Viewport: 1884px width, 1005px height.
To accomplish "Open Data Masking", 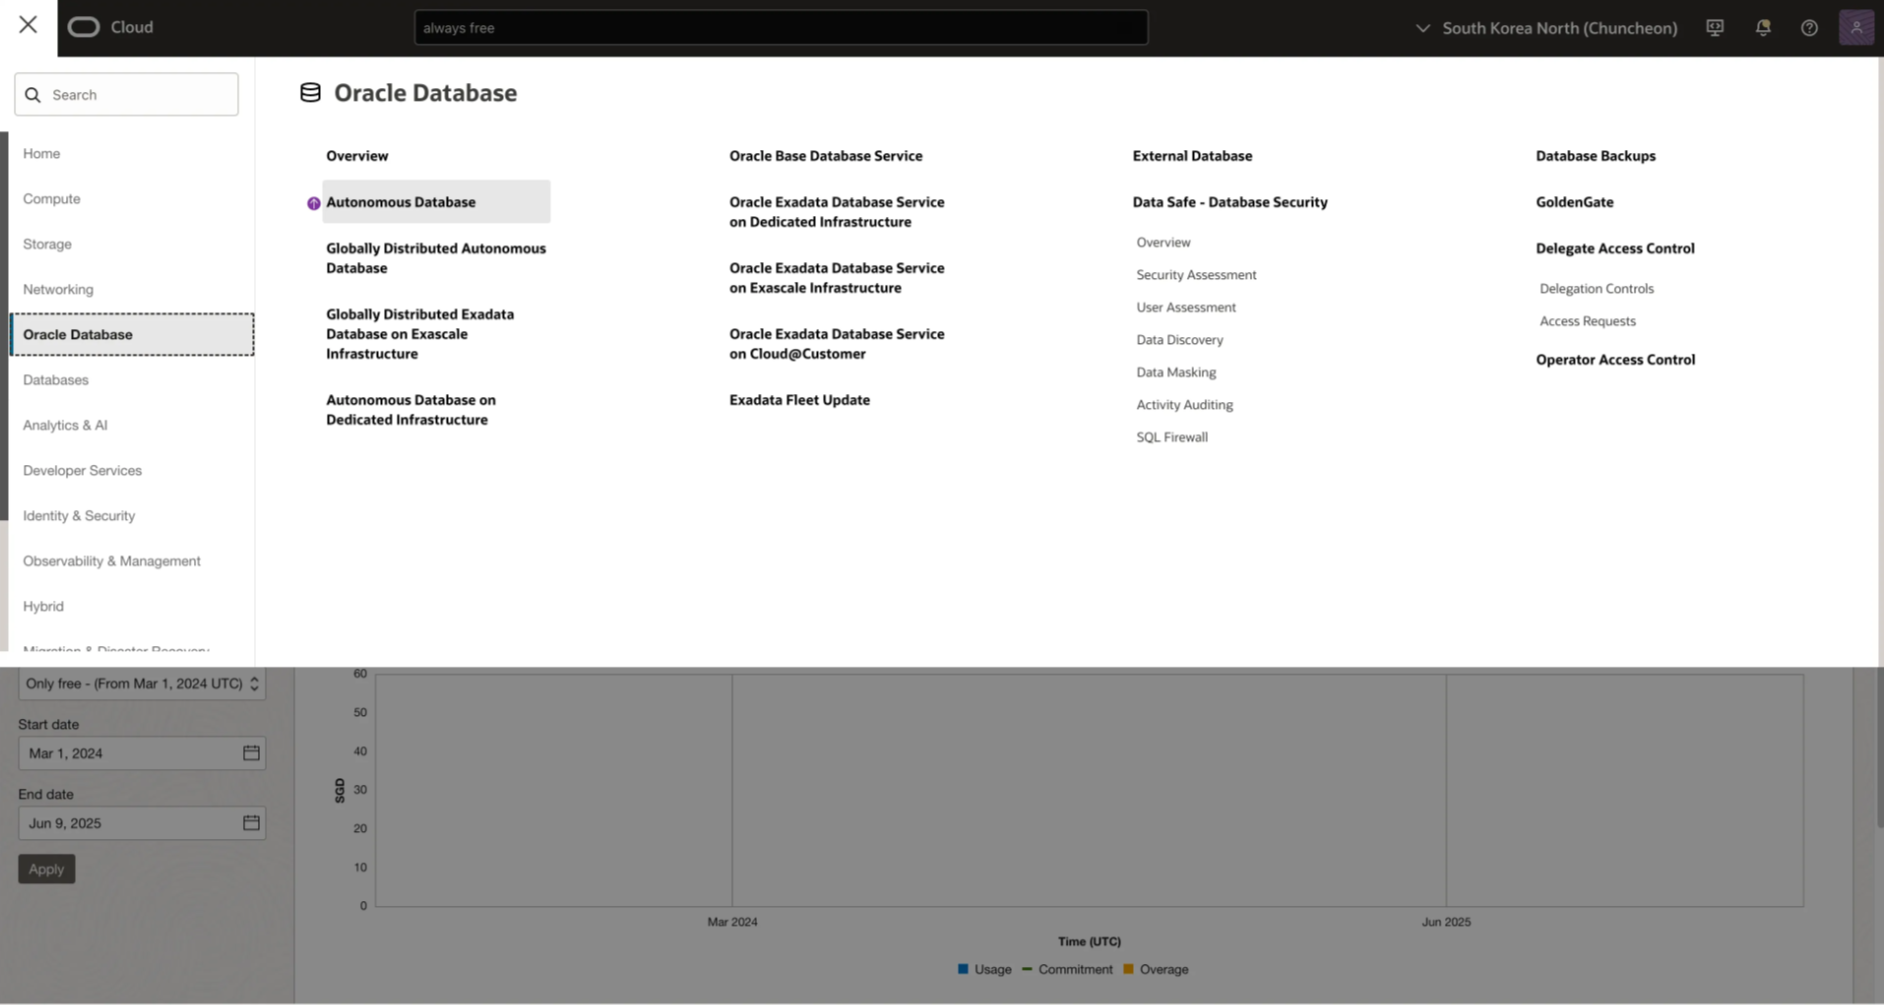I will [1176, 373].
